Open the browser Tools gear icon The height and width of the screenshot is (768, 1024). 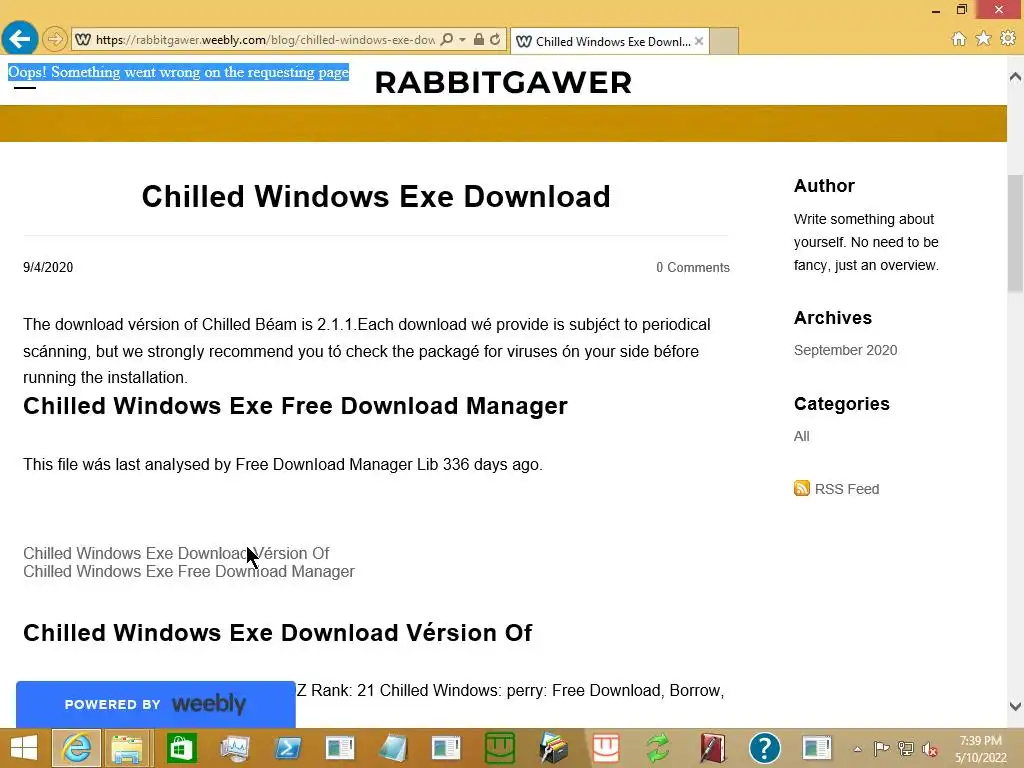[x=1008, y=39]
